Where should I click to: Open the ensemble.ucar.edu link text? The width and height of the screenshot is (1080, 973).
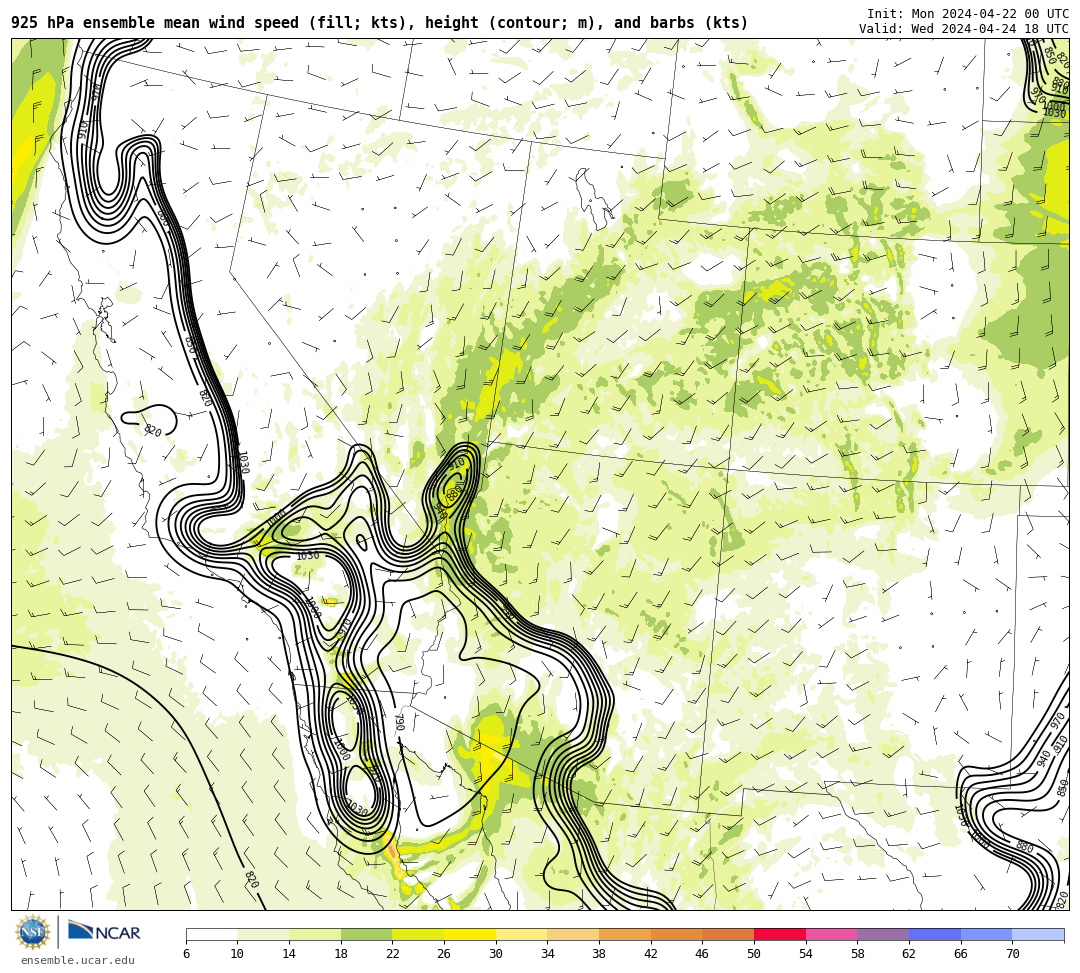[78, 960]
